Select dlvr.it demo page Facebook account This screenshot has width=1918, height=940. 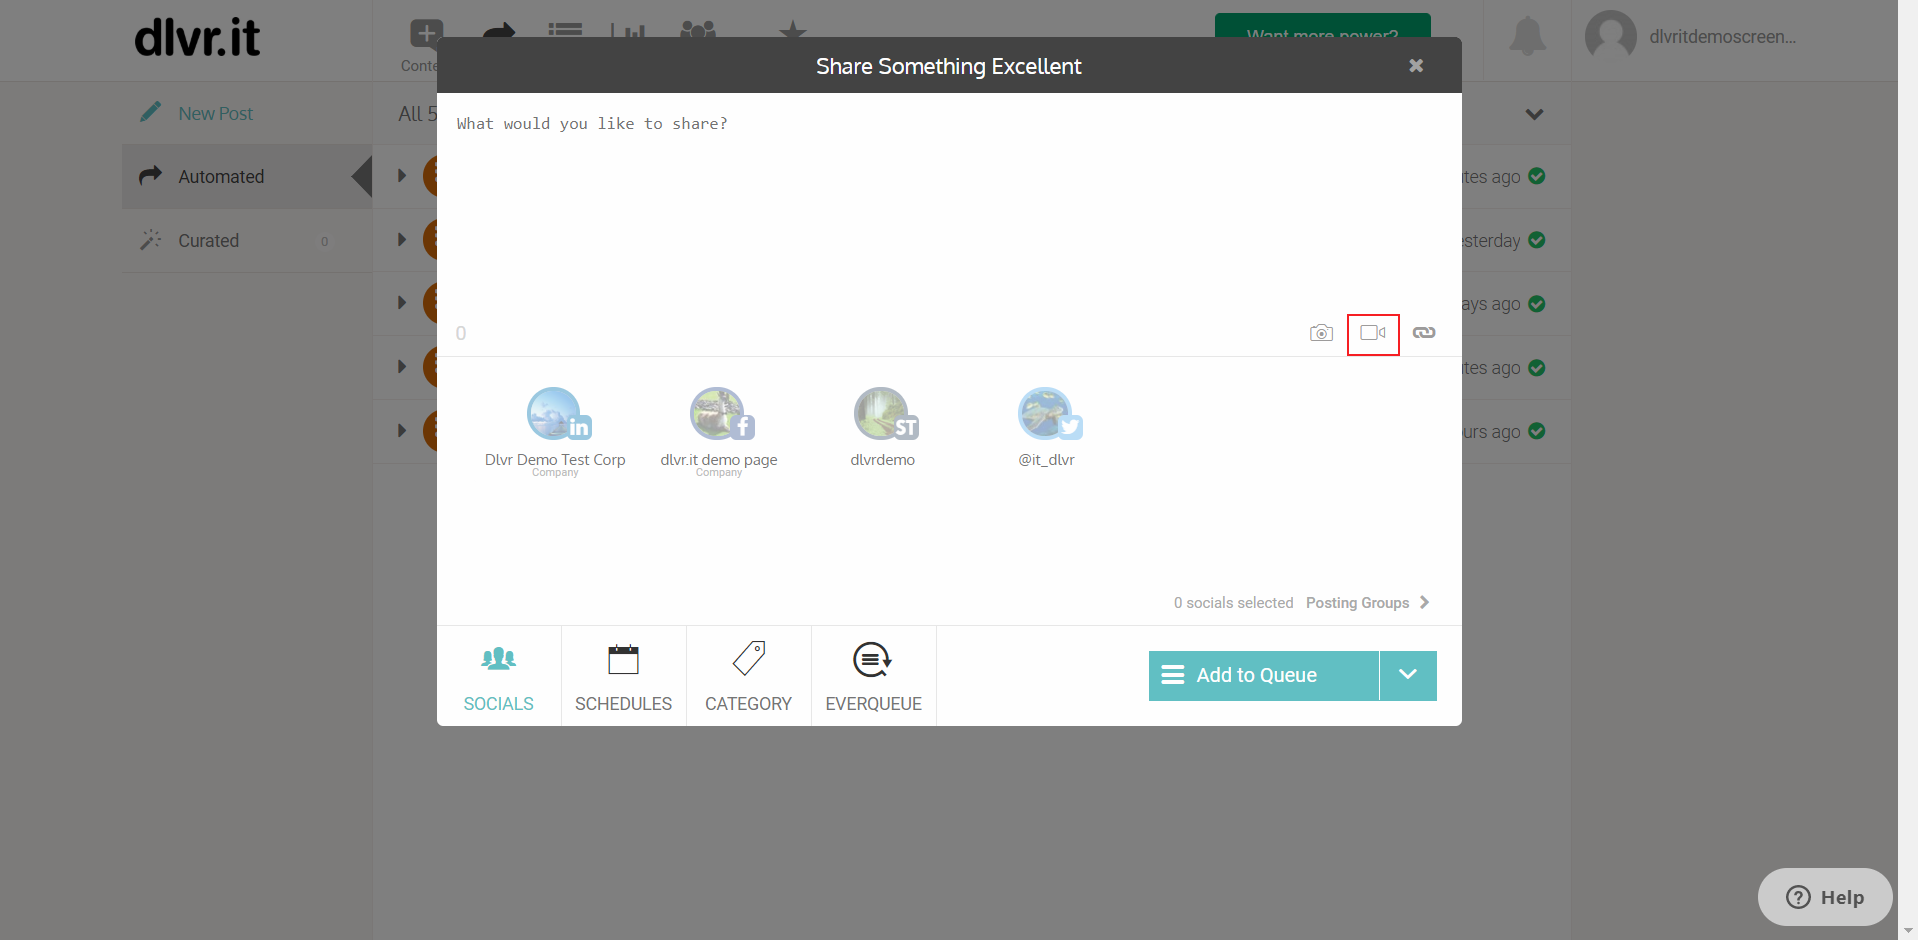(x=719, y=430)
